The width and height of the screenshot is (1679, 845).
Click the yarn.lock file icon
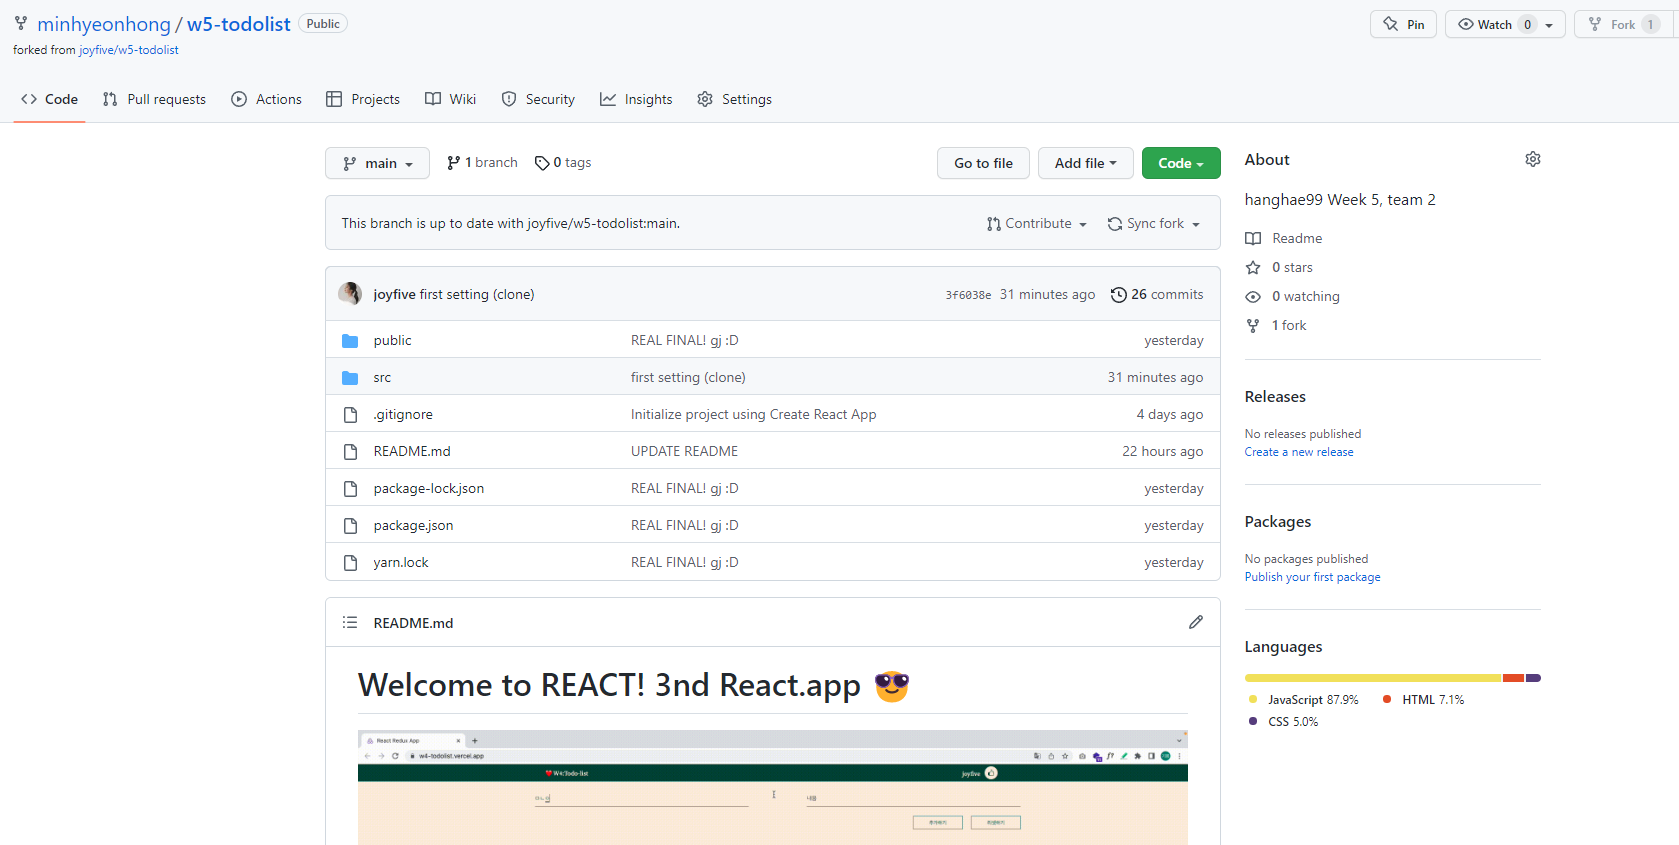[x=350, y=563]
